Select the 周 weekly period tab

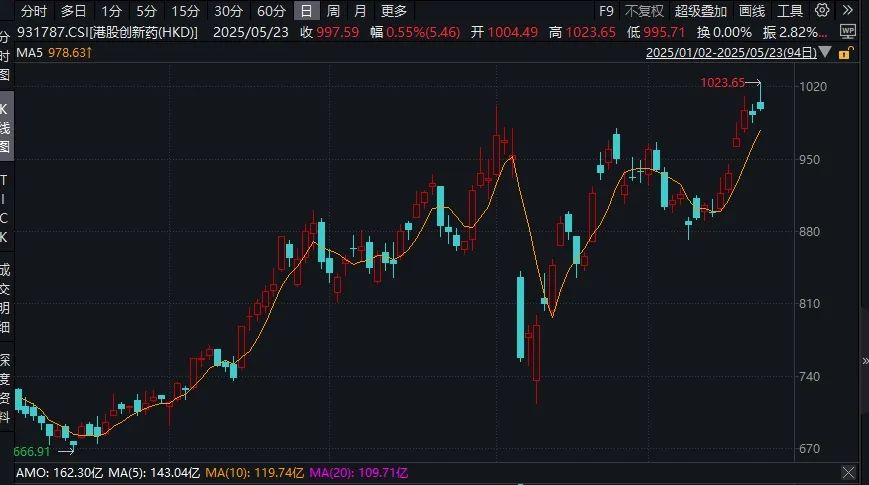tap(333, 11)
